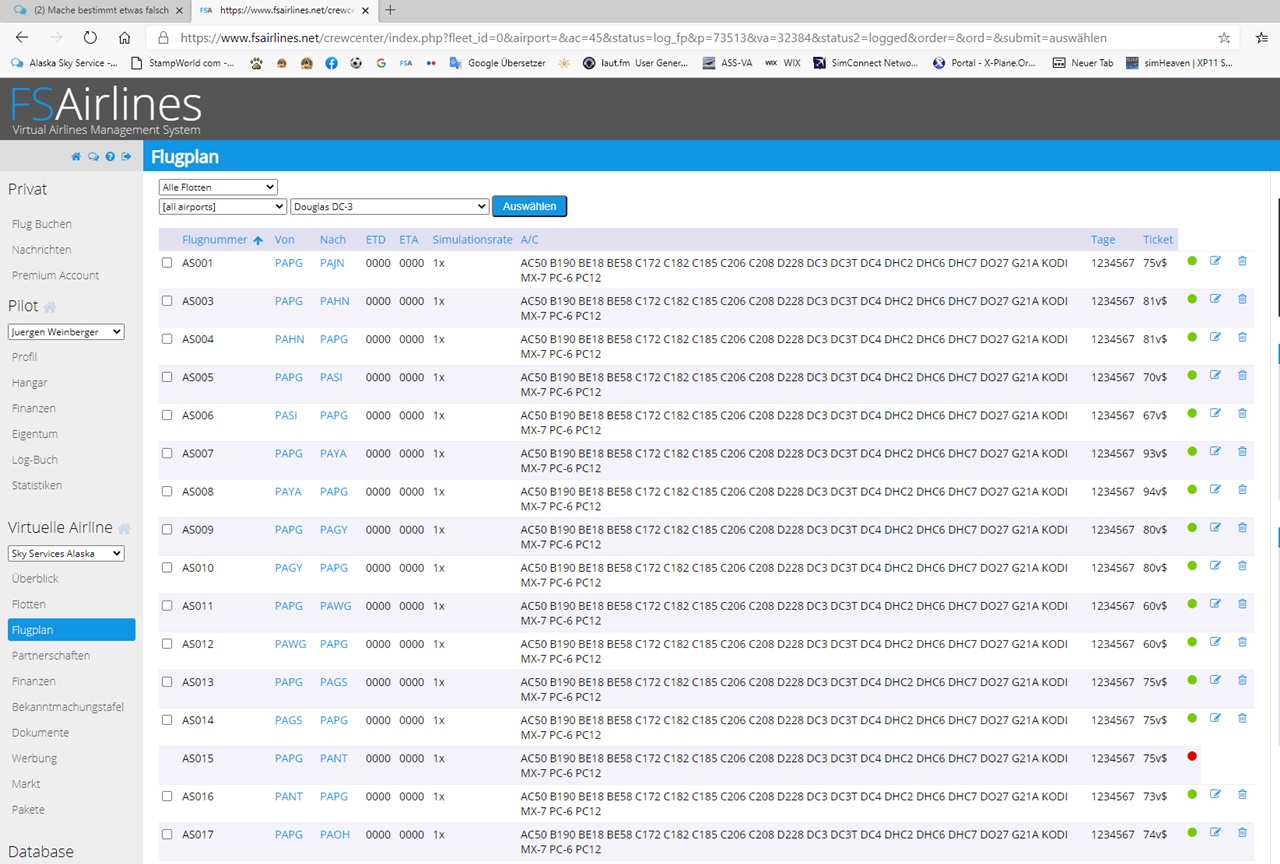Viewport: 1280px width, 864px height.
Task: Delete flight AS017 using the trash icon
Action: [x=1242, y=832]
